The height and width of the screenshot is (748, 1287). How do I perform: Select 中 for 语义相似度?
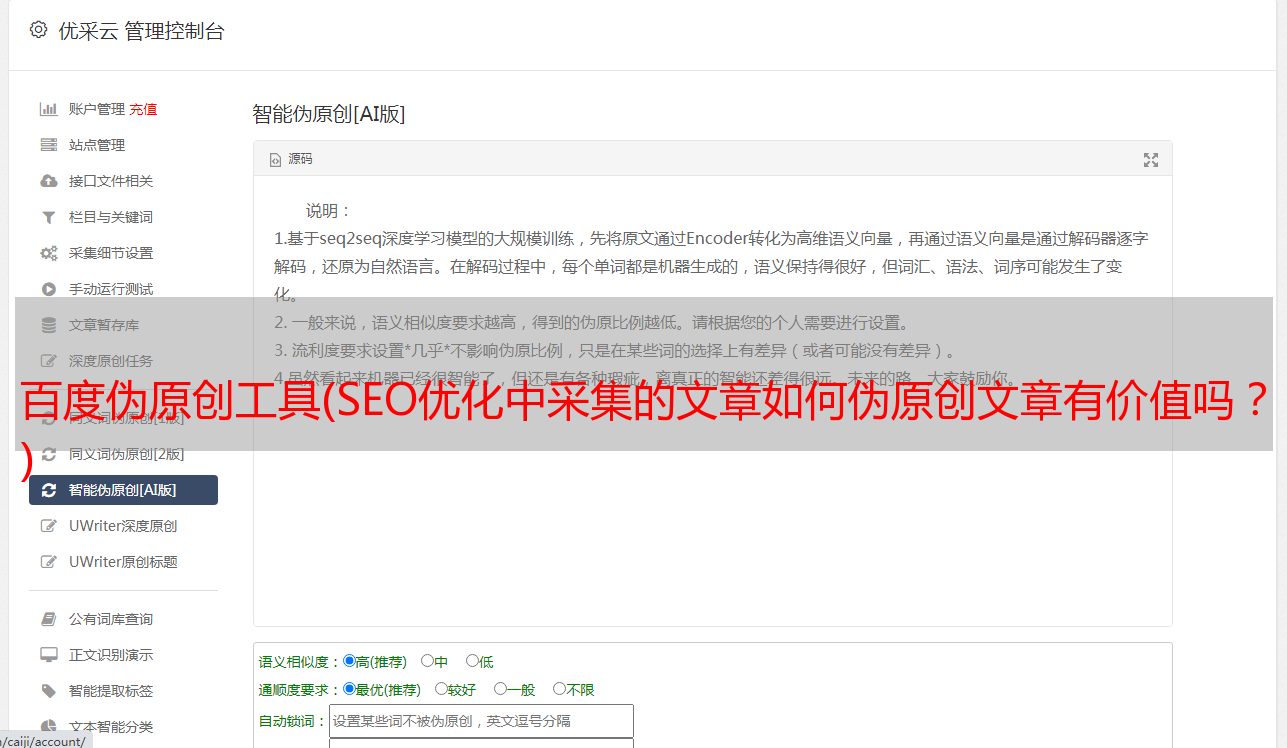pos(427,661)
